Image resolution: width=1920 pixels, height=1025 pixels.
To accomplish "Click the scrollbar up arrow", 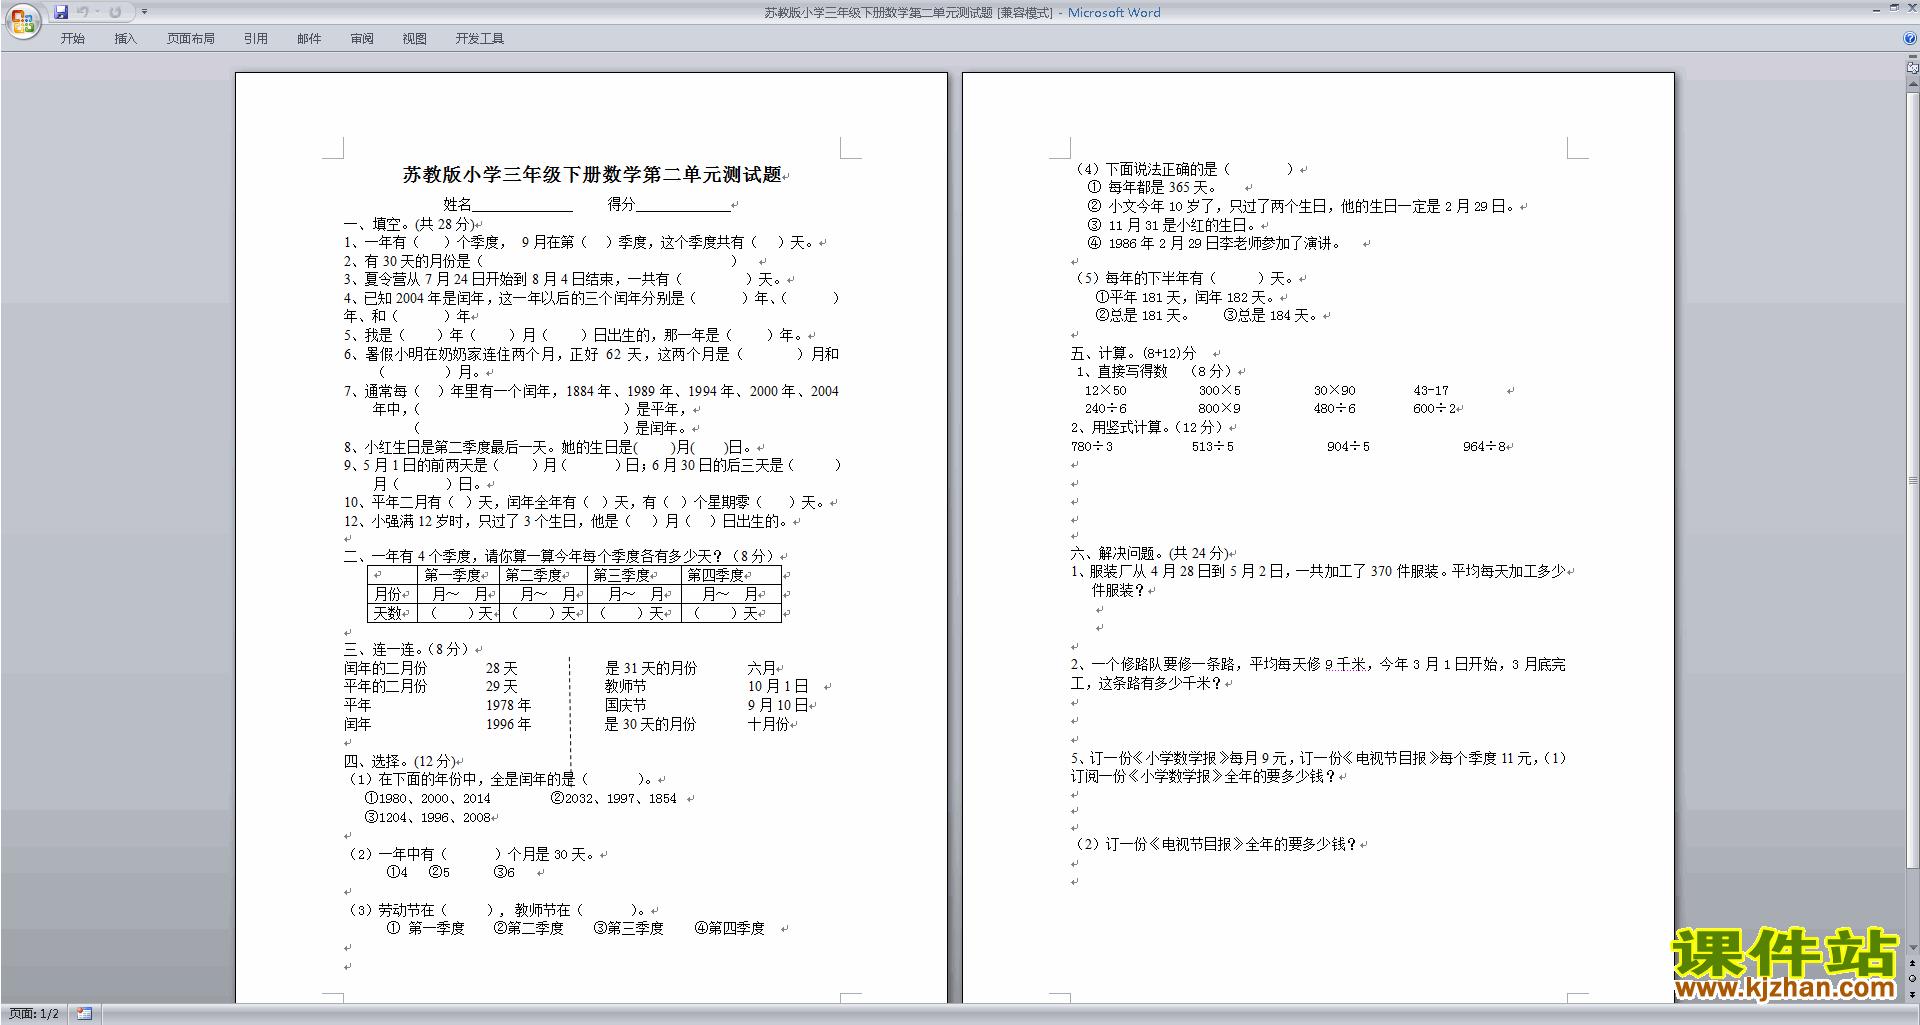I will (x=1912, y=86).
